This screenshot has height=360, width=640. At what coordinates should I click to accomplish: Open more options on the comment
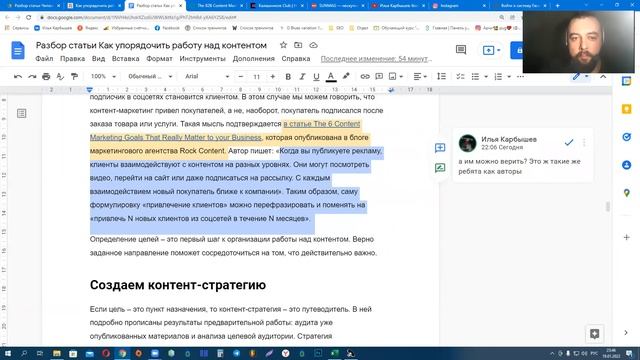(584, 142)
